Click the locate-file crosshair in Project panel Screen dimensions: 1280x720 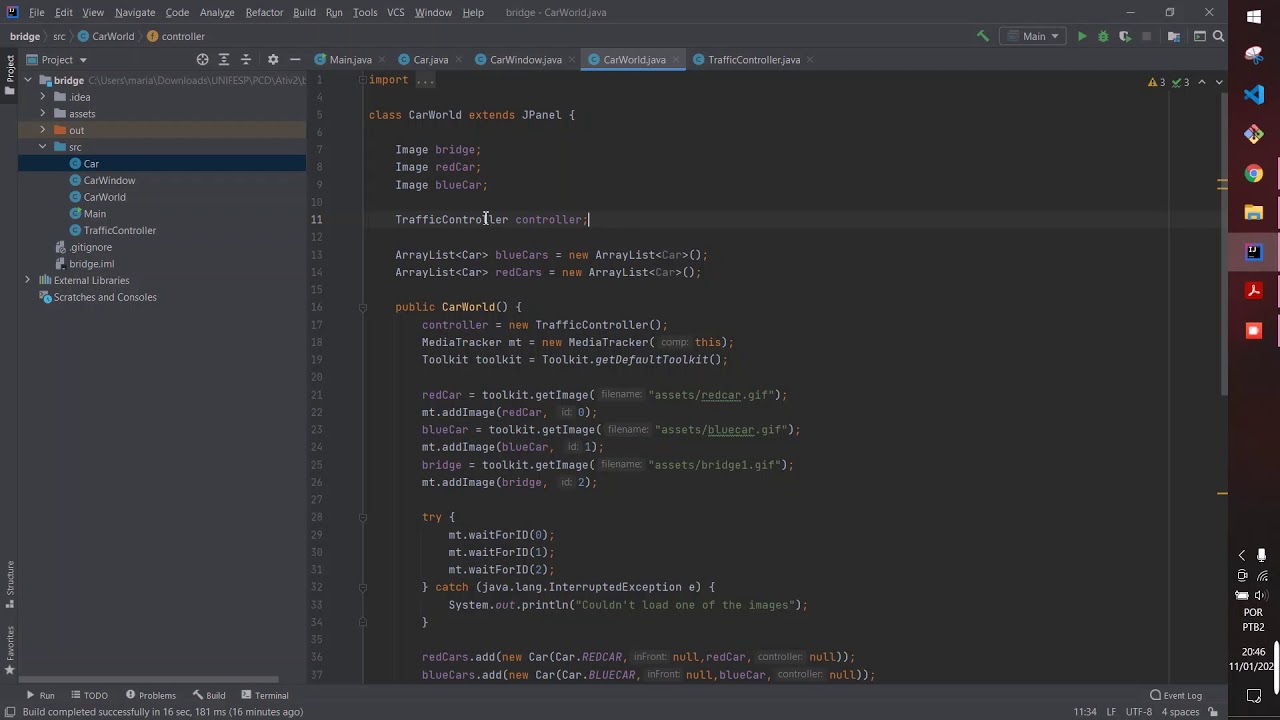[x=202, y=60]
